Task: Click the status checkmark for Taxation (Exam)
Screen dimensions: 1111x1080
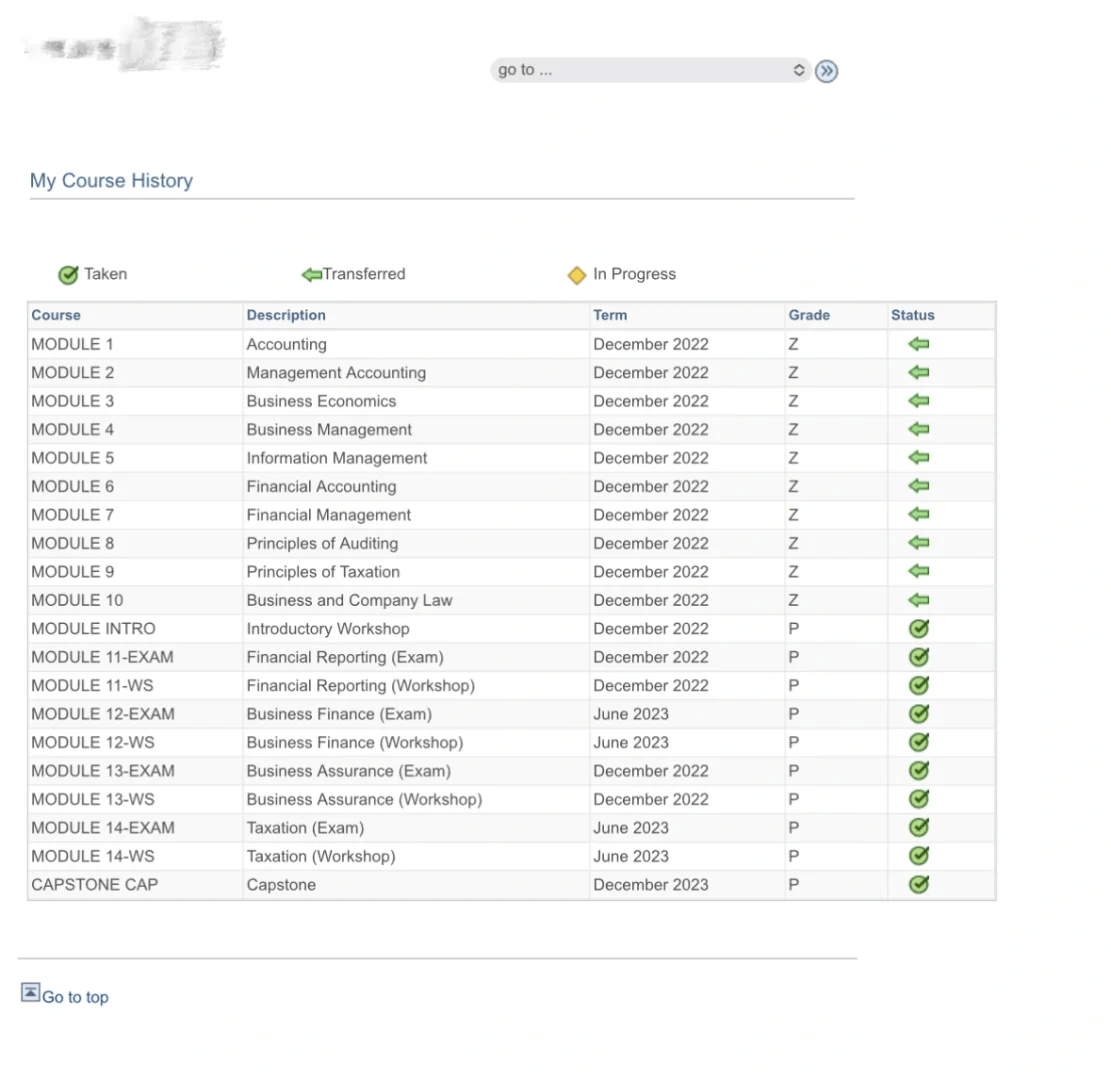Action: click(x=919, y=827)
